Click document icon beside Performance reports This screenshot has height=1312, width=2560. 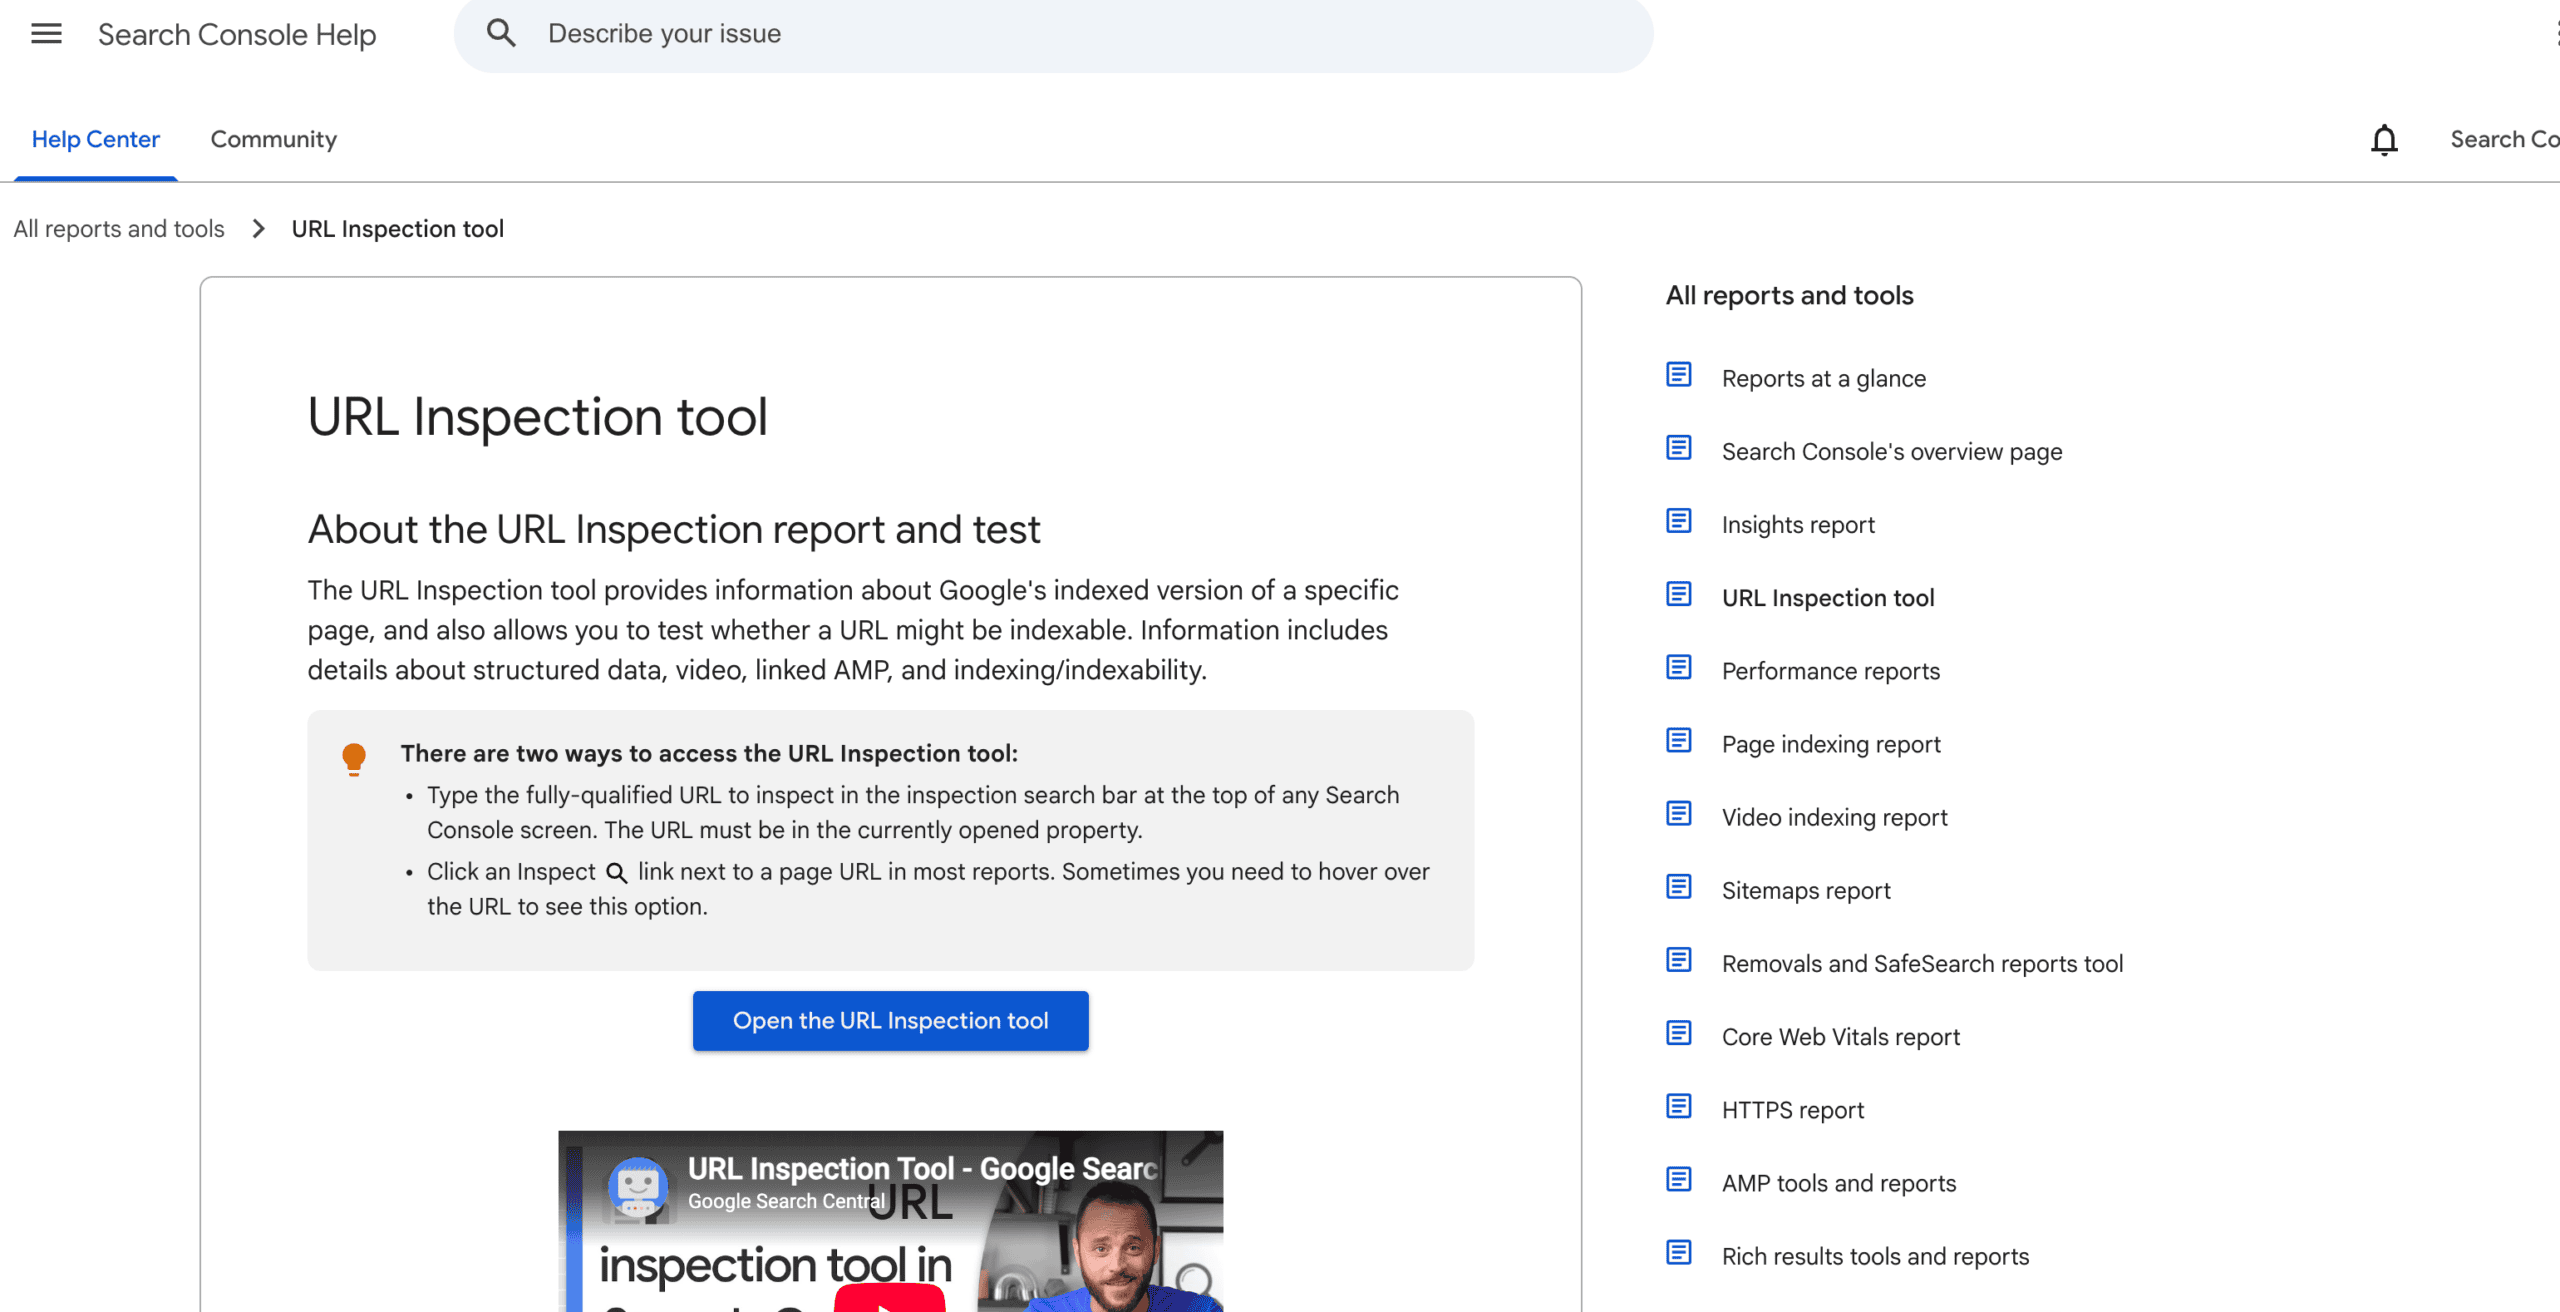point(1679,667)
